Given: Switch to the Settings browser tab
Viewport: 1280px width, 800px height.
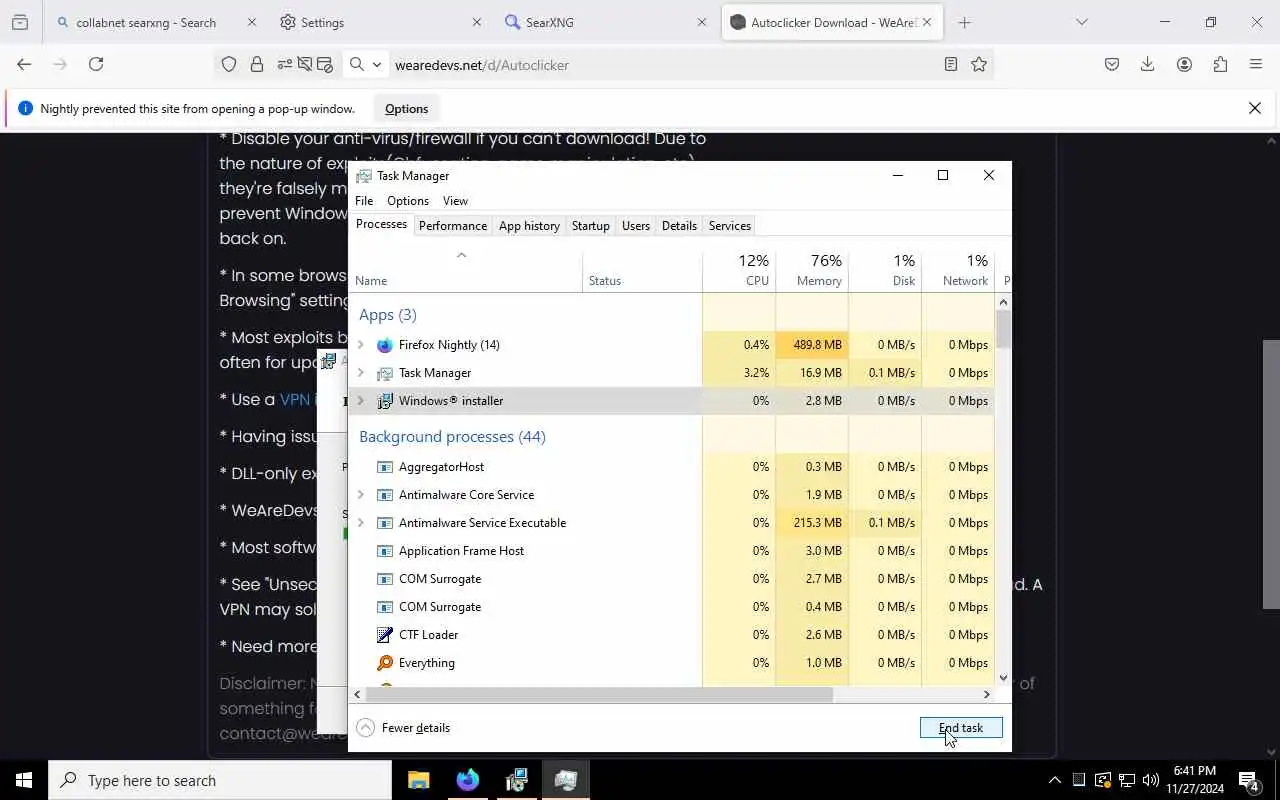Looking at the screenshot, I should [x=380, y=22].
